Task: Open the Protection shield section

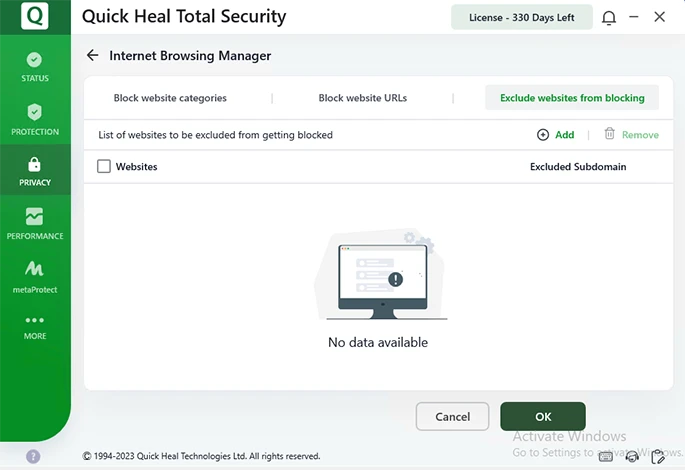Action: pos(35,118)
